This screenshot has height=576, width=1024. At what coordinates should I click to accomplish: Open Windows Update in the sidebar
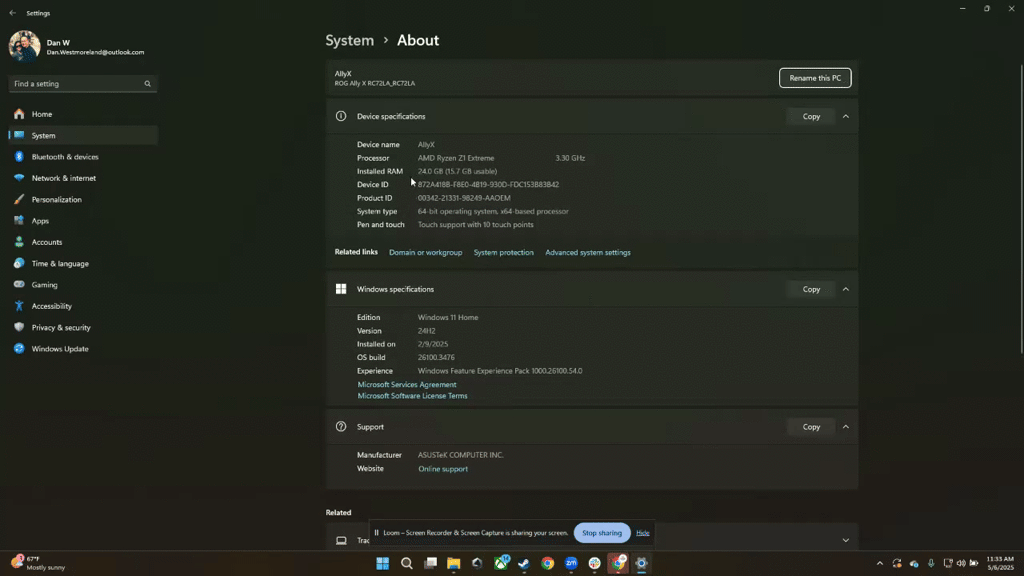point(60,349)
